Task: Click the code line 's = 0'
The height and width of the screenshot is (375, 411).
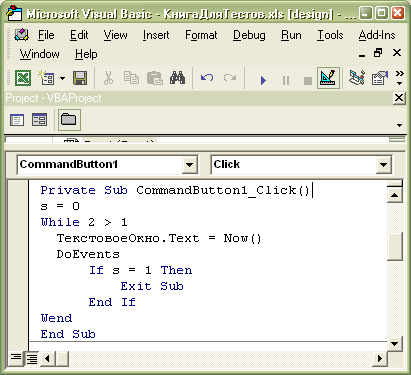Action: click(60, 206)
